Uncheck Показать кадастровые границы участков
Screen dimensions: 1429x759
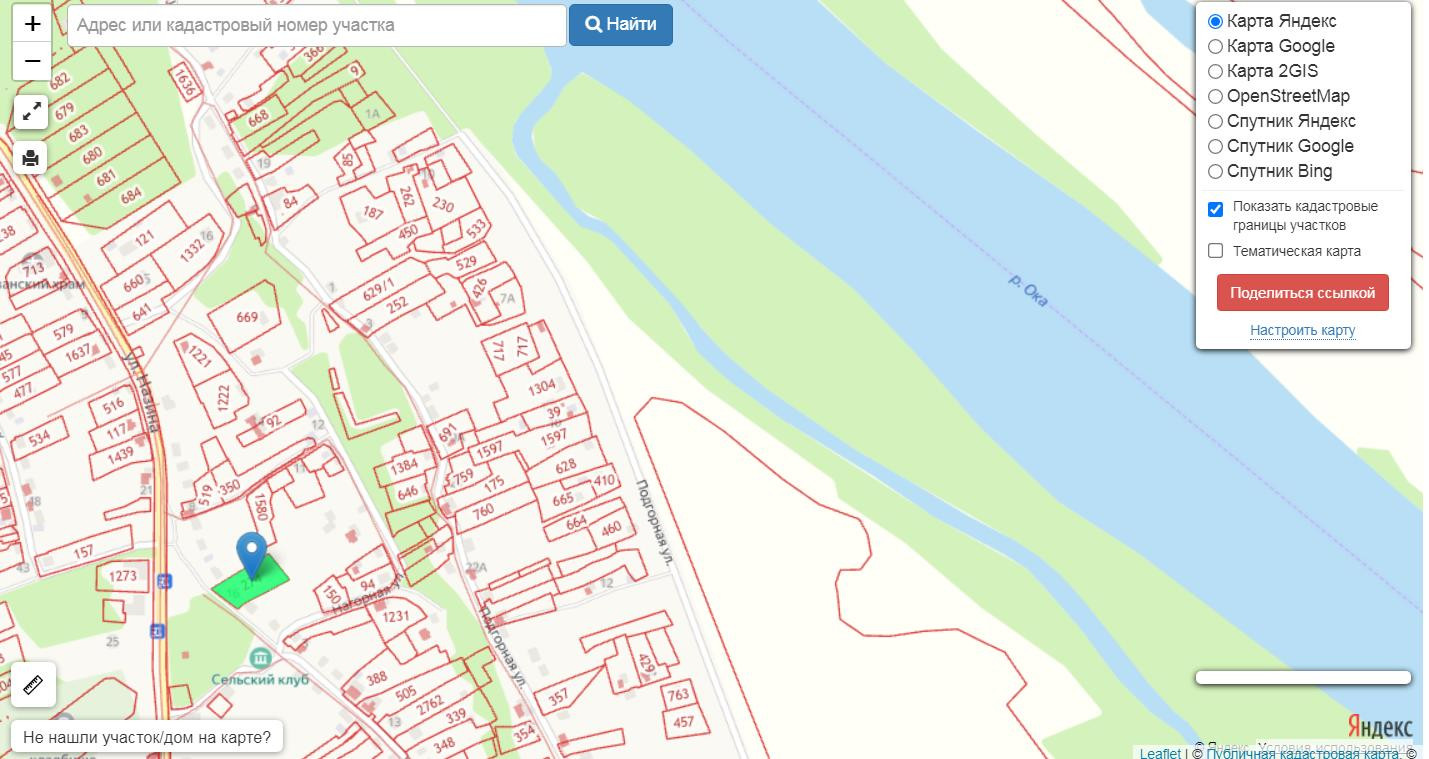[1216, 209]
